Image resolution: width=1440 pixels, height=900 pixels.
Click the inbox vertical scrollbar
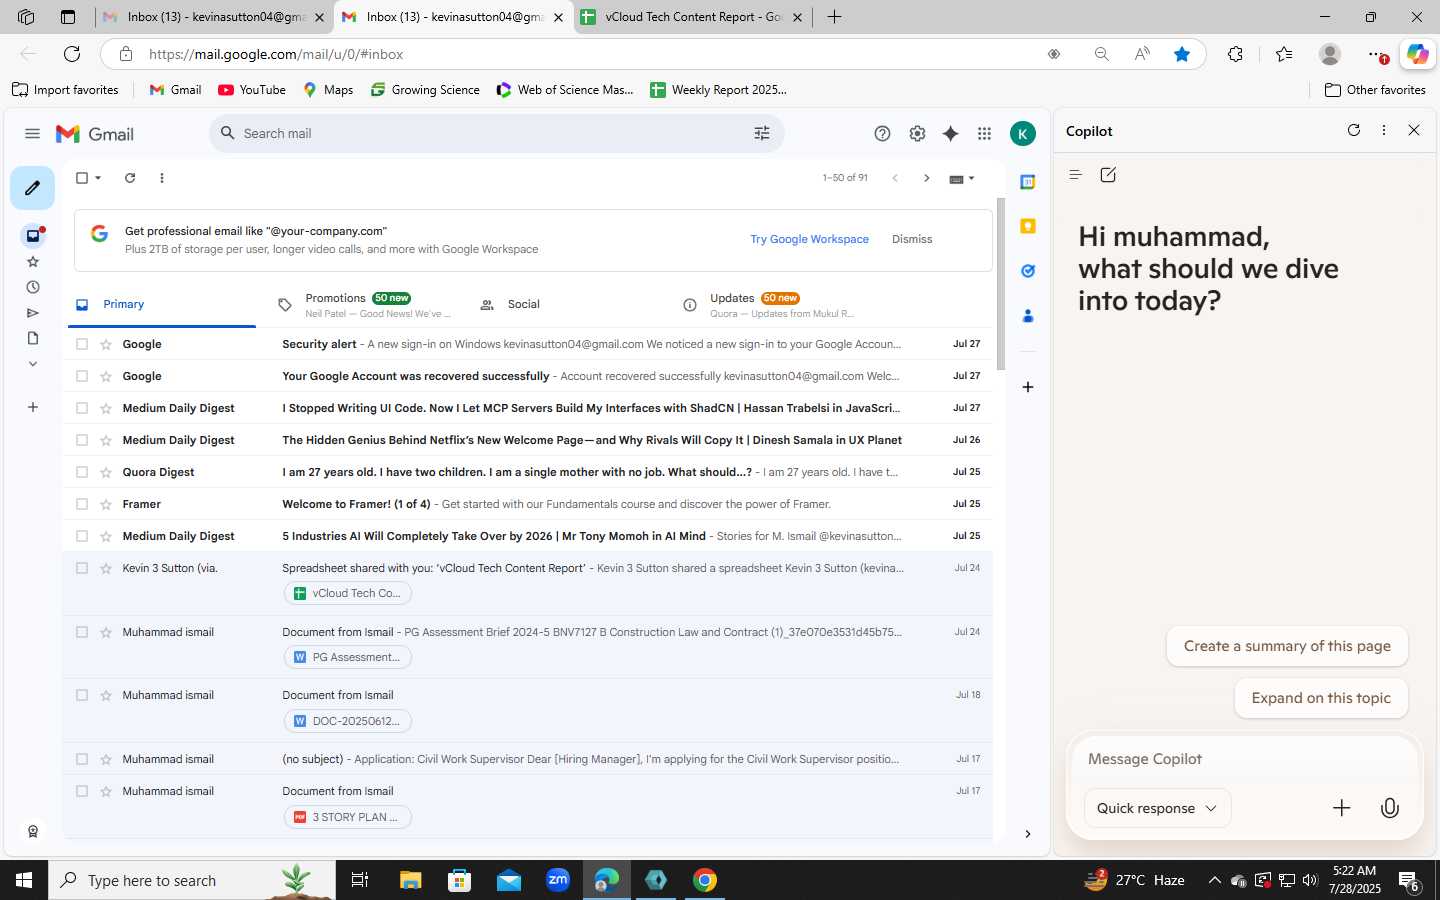[x=1001, y=285]
